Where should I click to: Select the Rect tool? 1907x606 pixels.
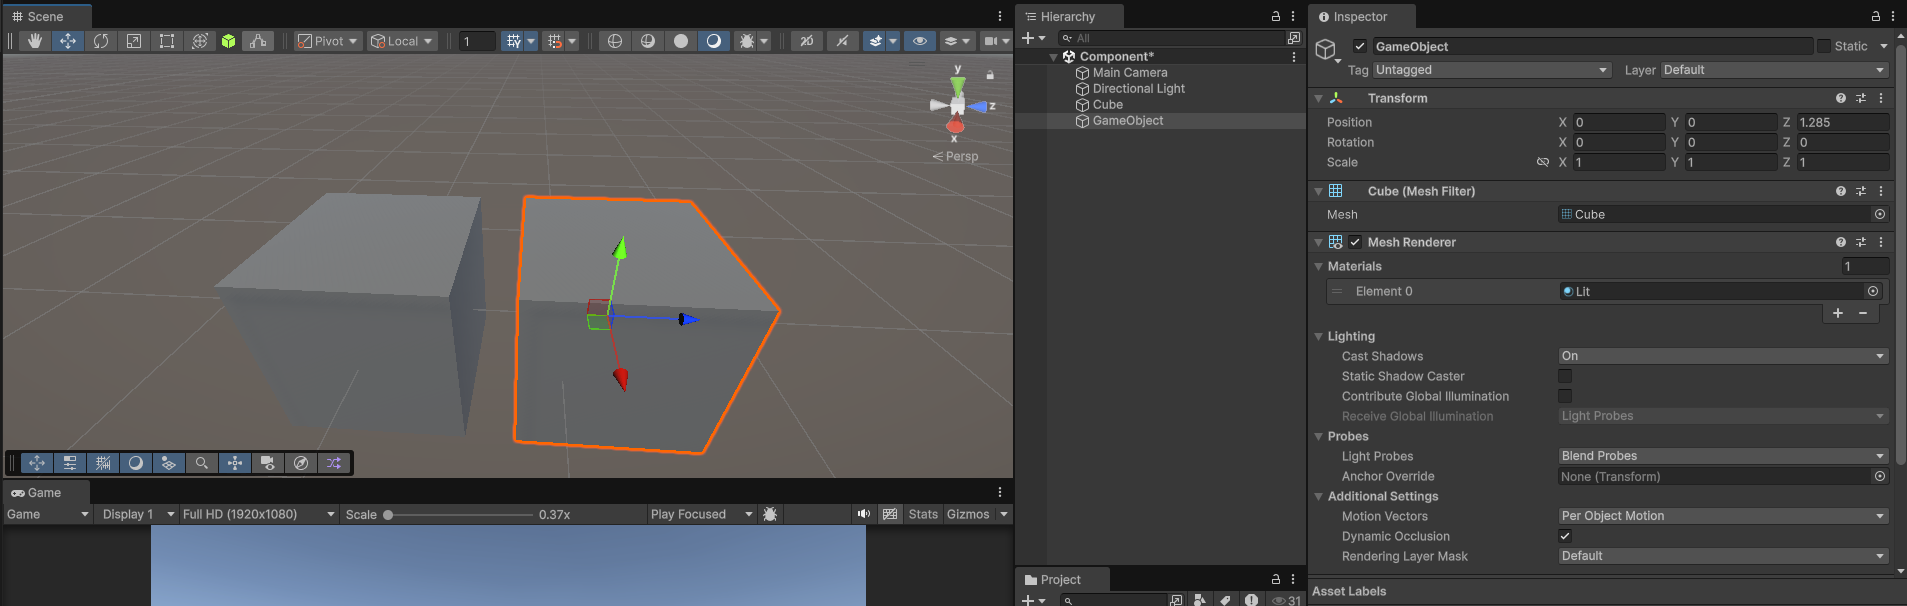tap(167, 41)
